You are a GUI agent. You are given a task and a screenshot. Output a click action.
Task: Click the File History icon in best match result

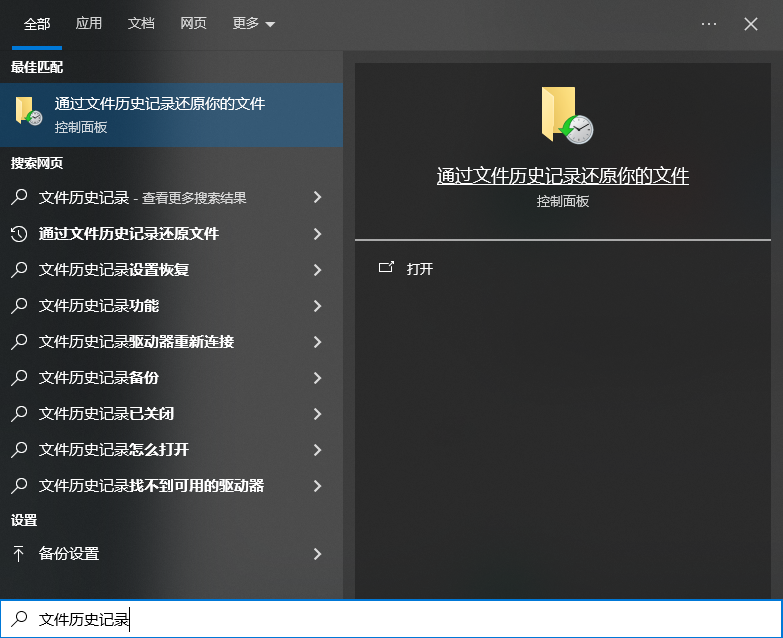28,113
